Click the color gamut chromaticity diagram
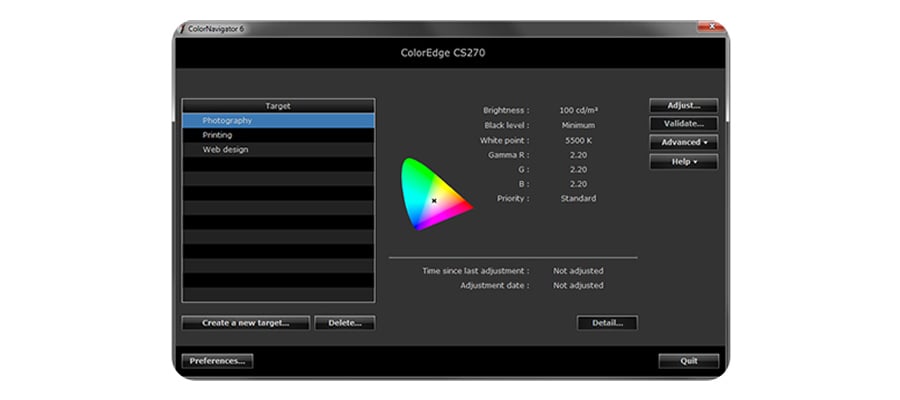 click(x=435, y=195)
